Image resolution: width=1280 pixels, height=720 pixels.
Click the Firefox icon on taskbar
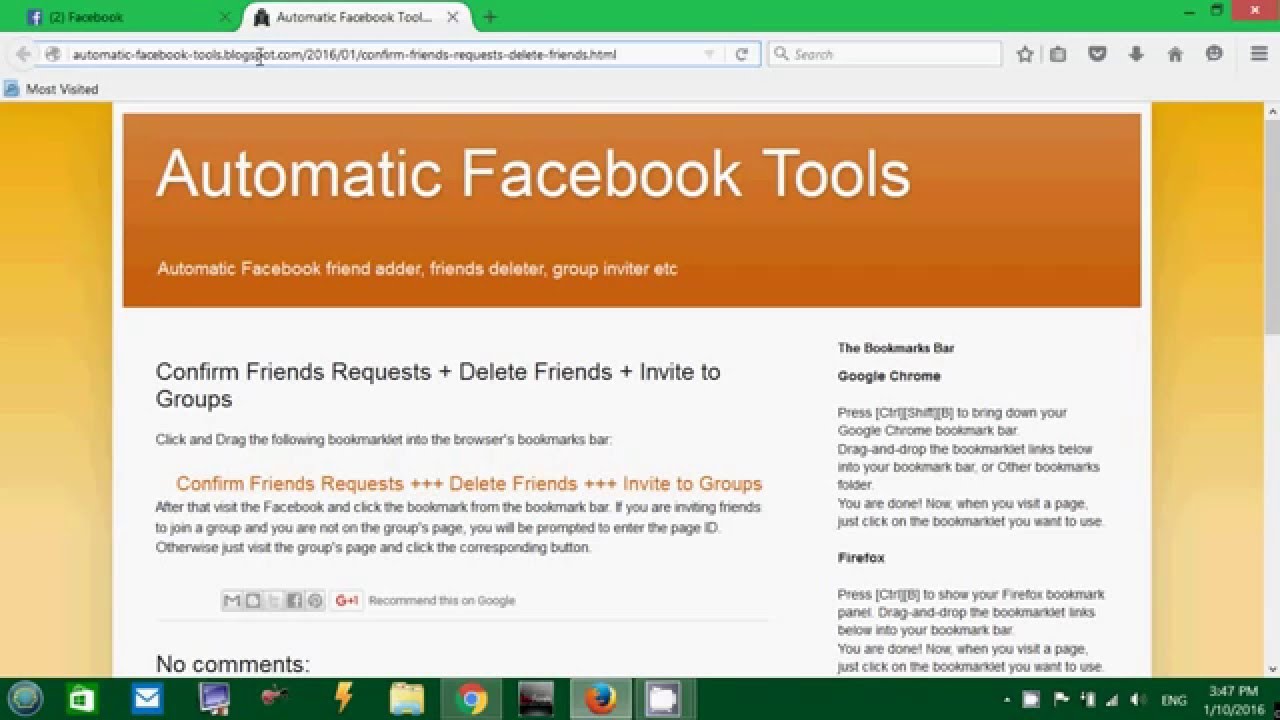[600, 699]
